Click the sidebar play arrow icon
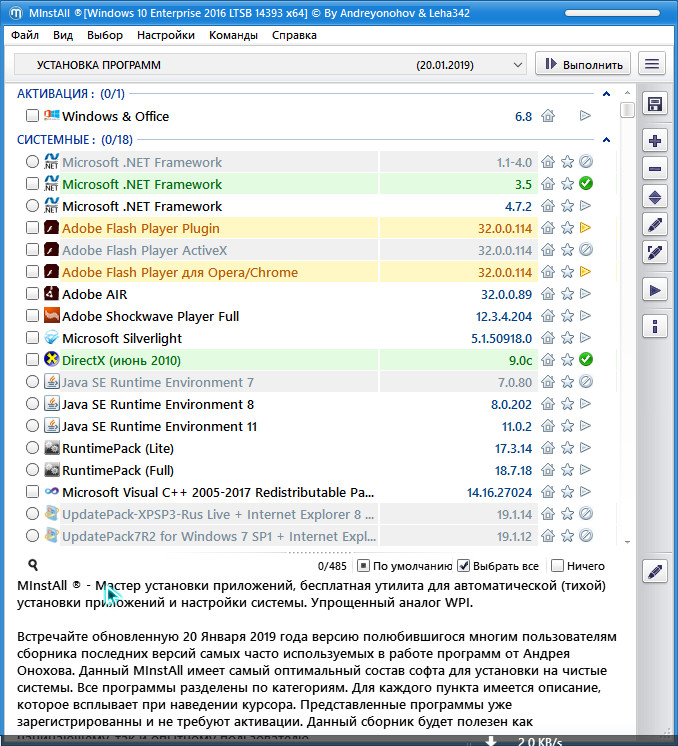 click(655, 290)
